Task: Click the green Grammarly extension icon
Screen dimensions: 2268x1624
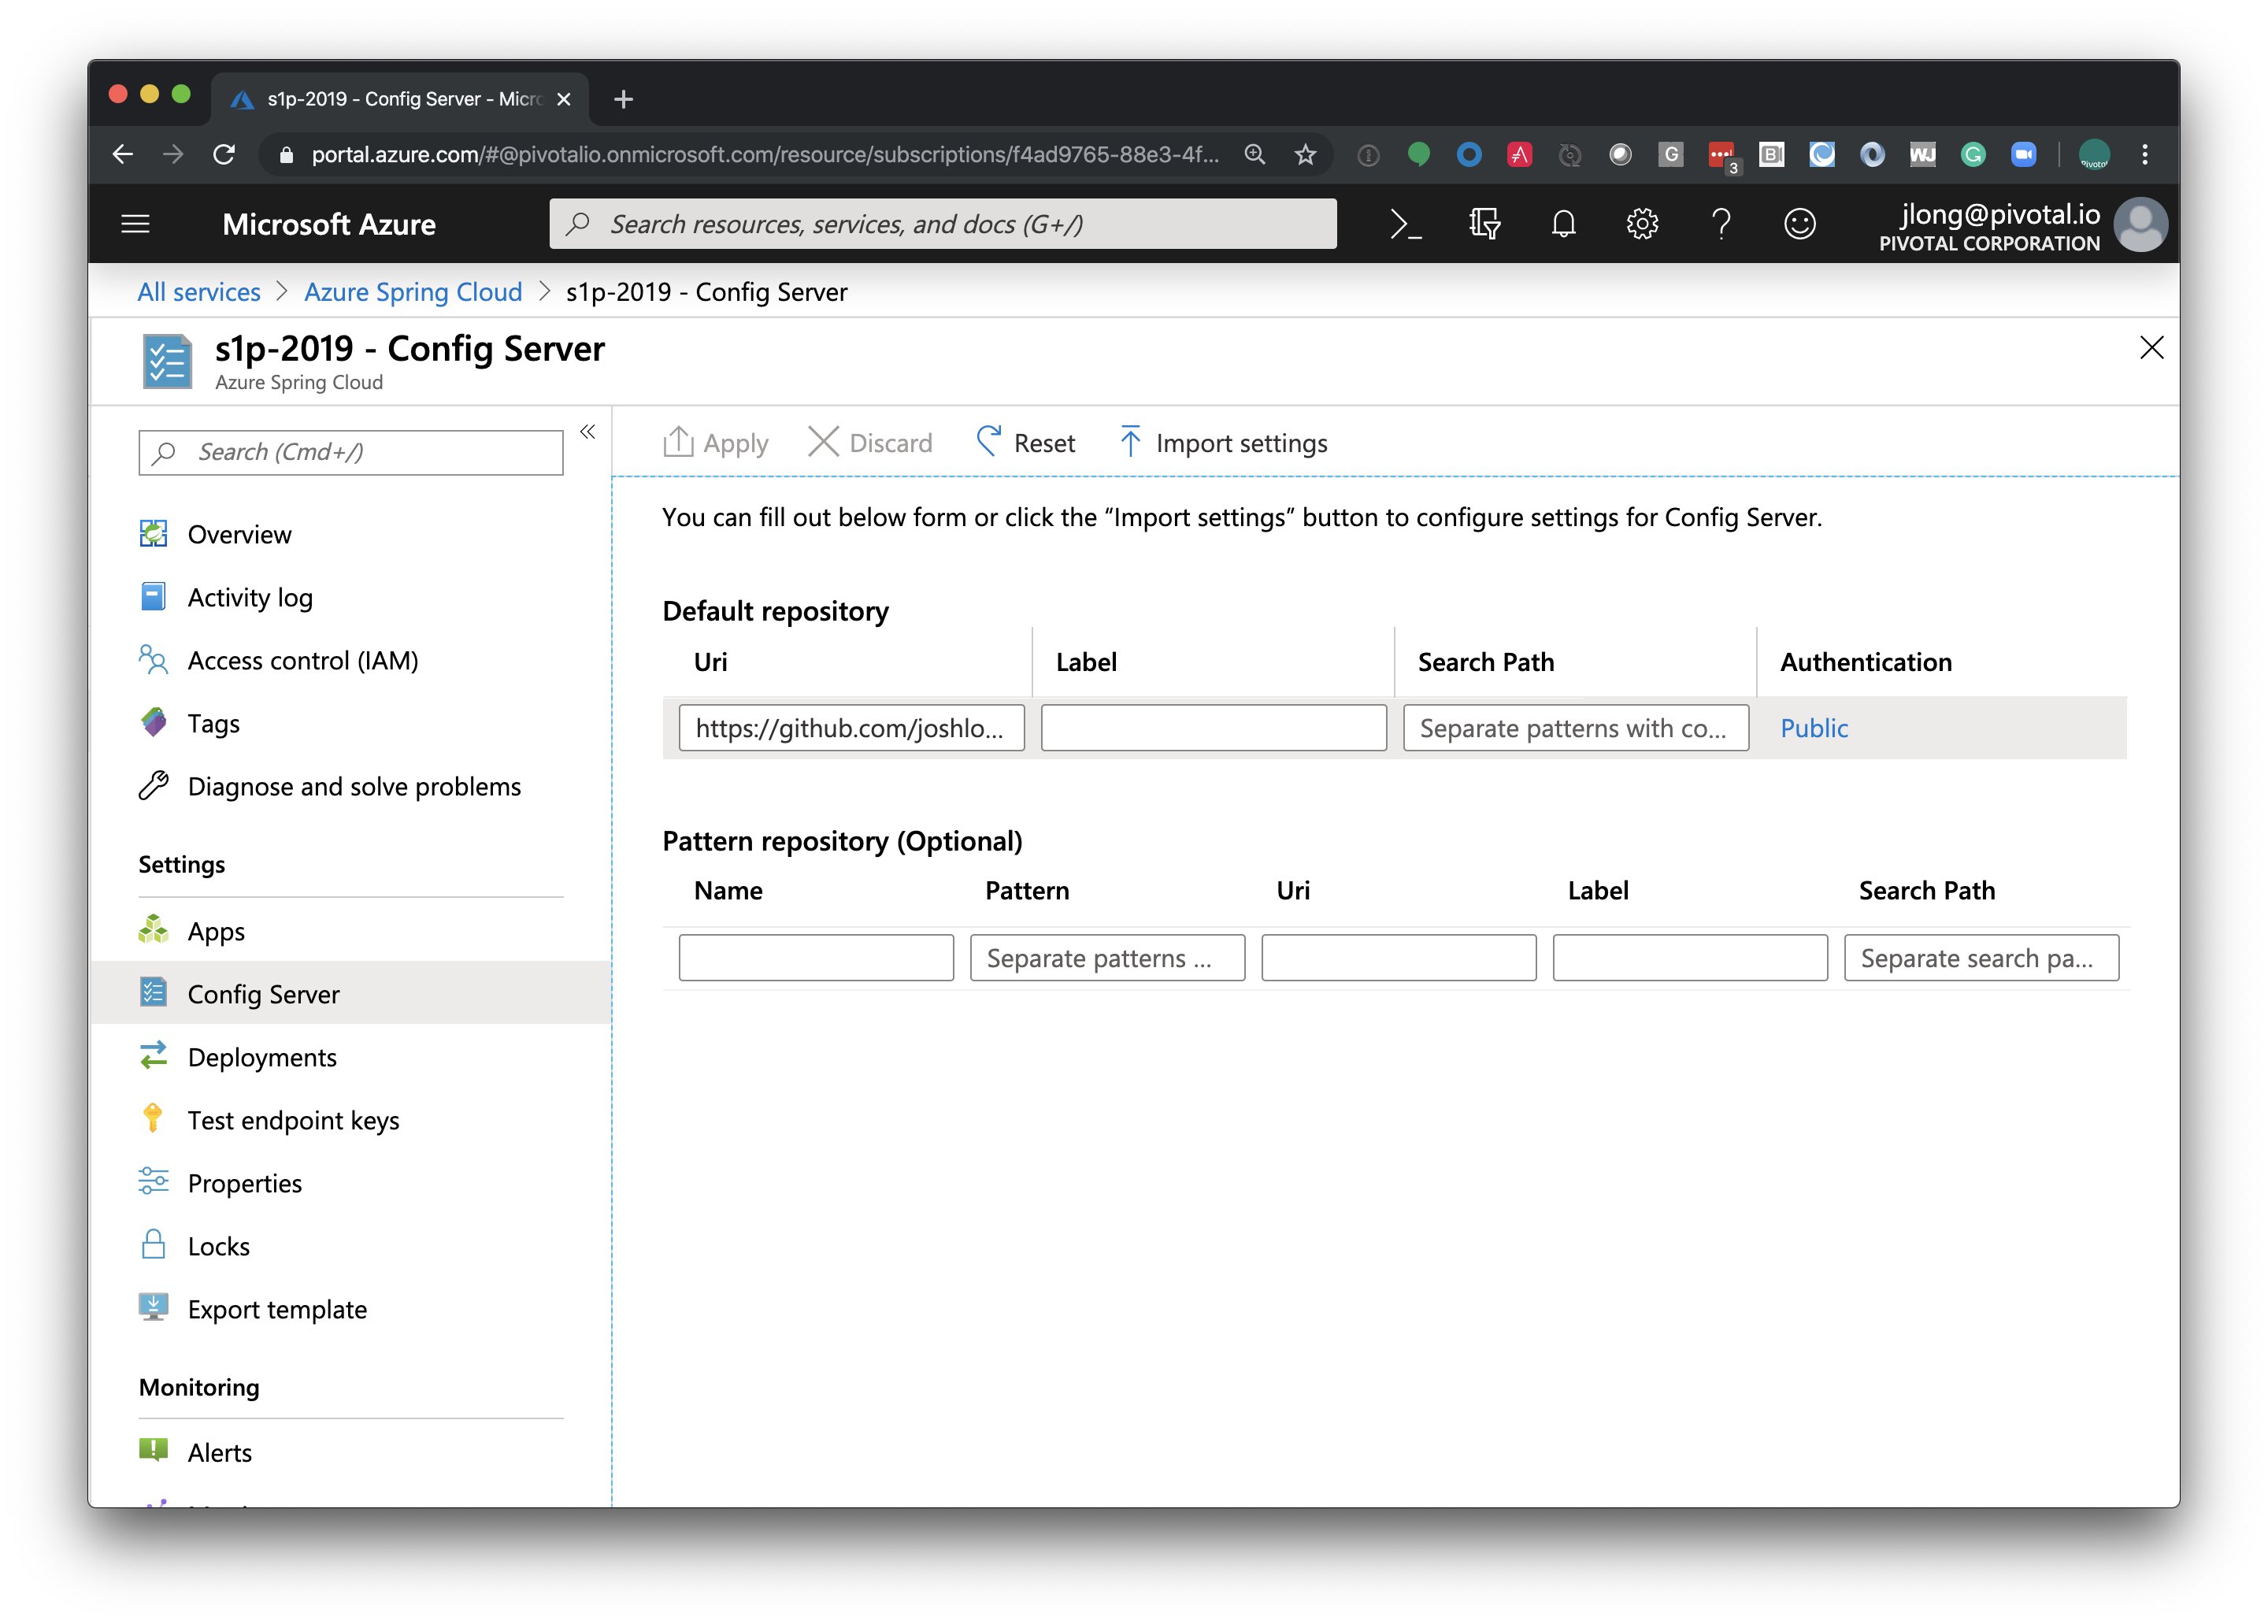Action: [1972, 154]
